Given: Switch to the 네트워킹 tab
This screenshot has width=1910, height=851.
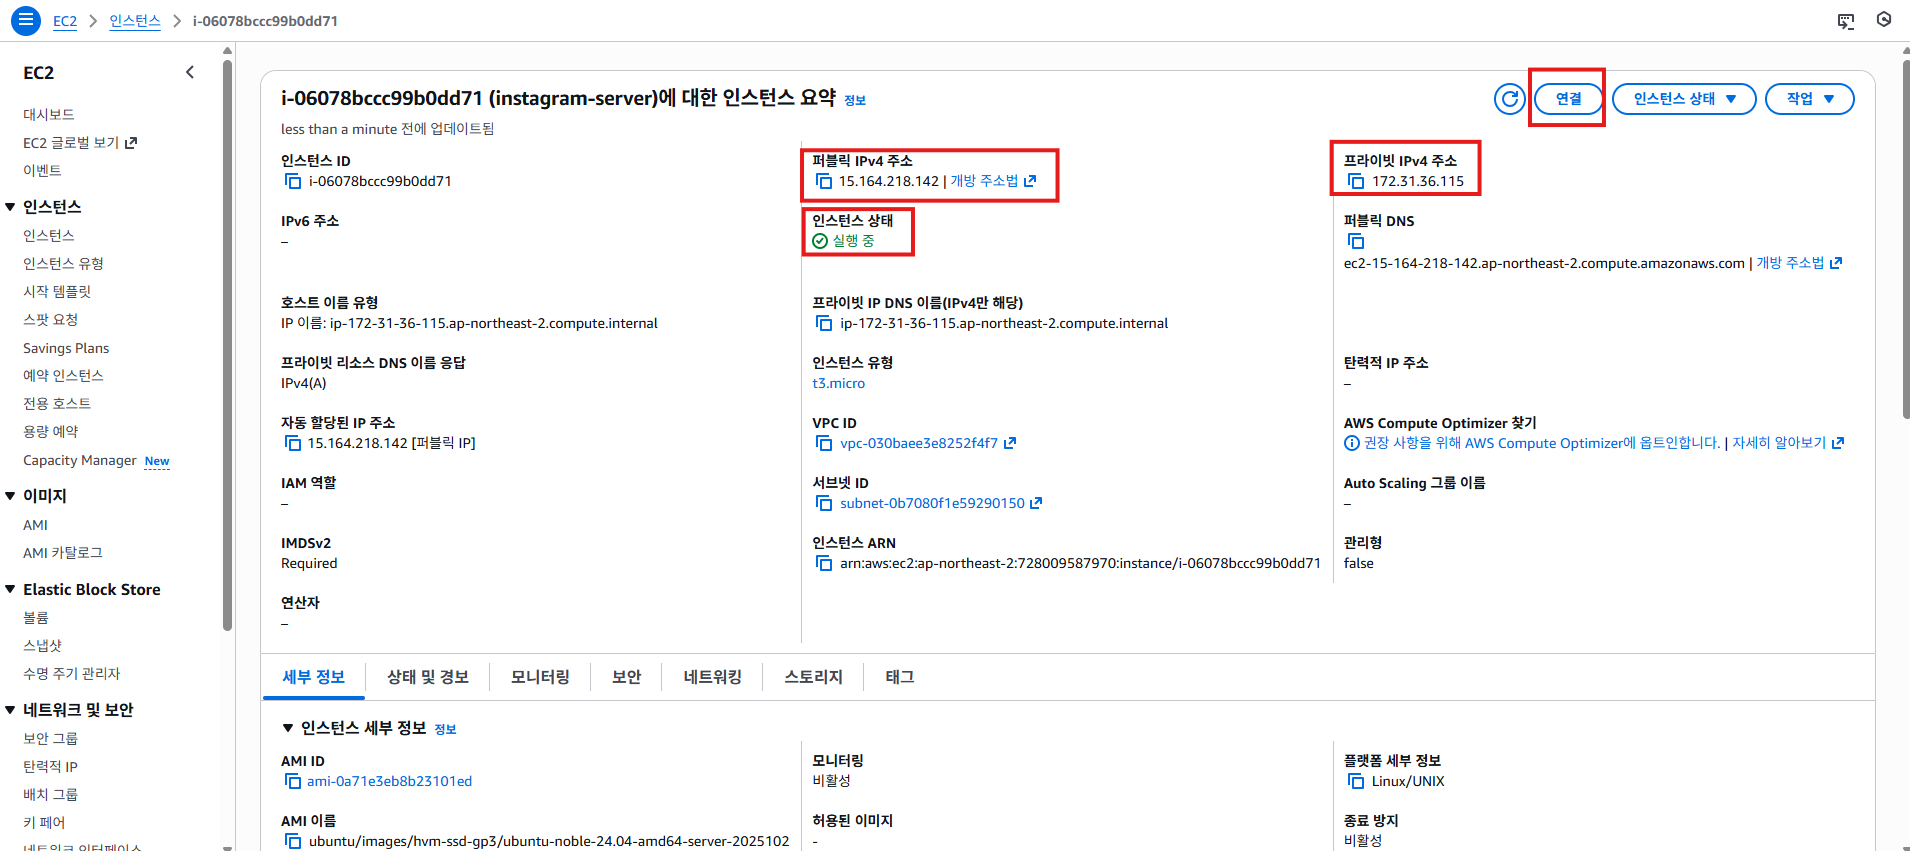Looking at the screenshot, I should click(712, 677).
